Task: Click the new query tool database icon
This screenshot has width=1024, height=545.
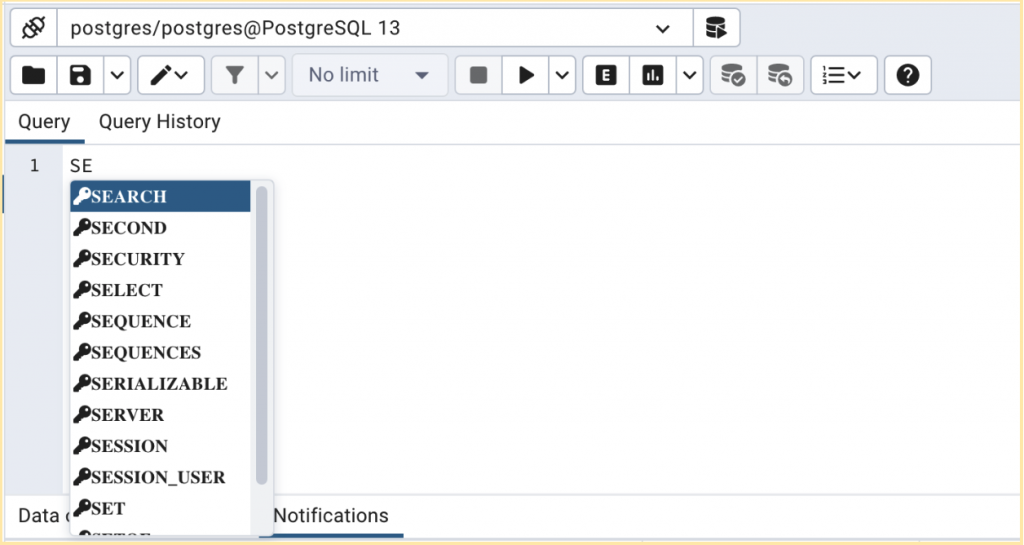Action: pyautogui.click(x=716, y=28)
